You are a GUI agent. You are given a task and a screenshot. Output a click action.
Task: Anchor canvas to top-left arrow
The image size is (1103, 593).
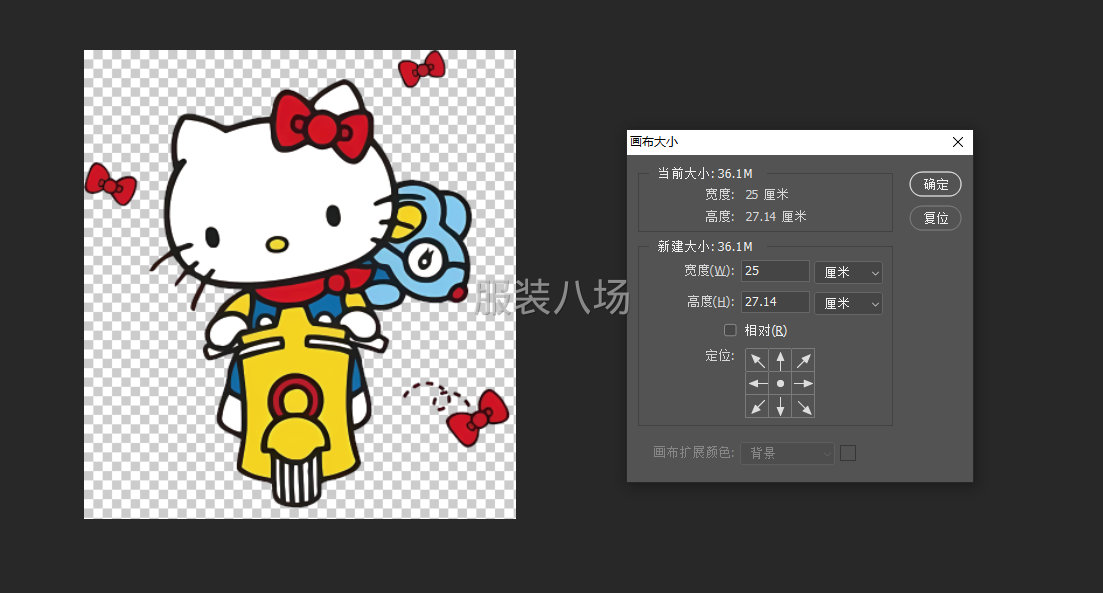(757, 360)
